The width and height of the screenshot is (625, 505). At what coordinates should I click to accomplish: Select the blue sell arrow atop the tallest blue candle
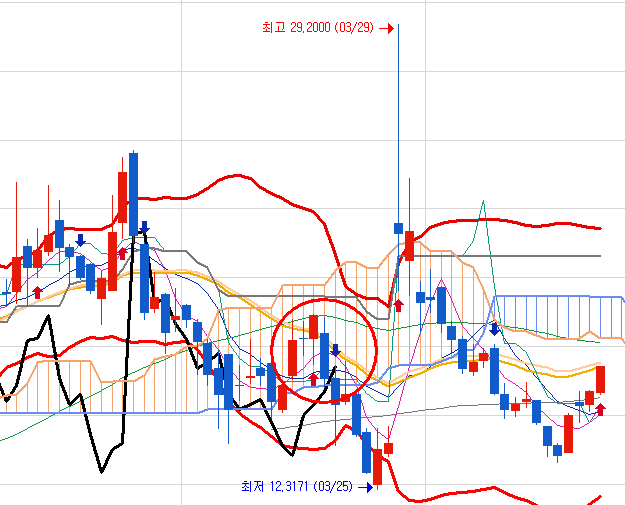click(144, 227)
